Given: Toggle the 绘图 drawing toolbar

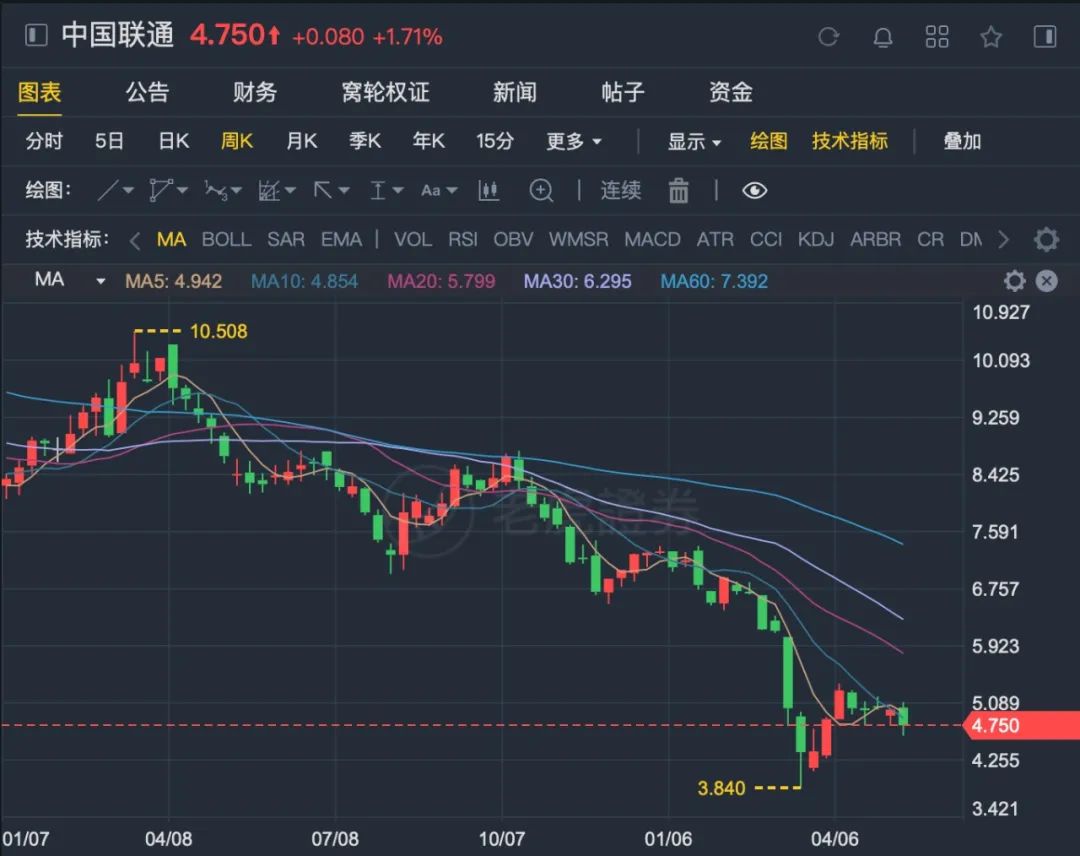Looking at the screenshot, I should 769,141.
